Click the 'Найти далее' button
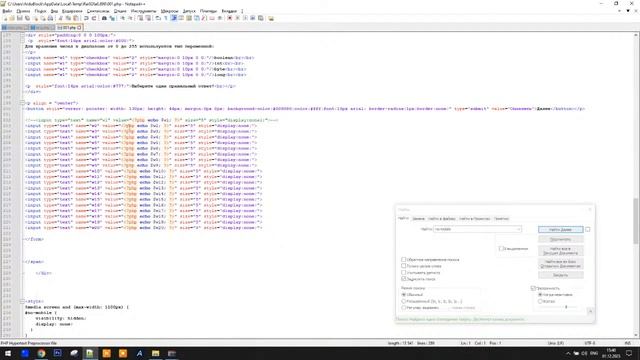This screenshot has width=640, height=360. click(x=560, y=229)
